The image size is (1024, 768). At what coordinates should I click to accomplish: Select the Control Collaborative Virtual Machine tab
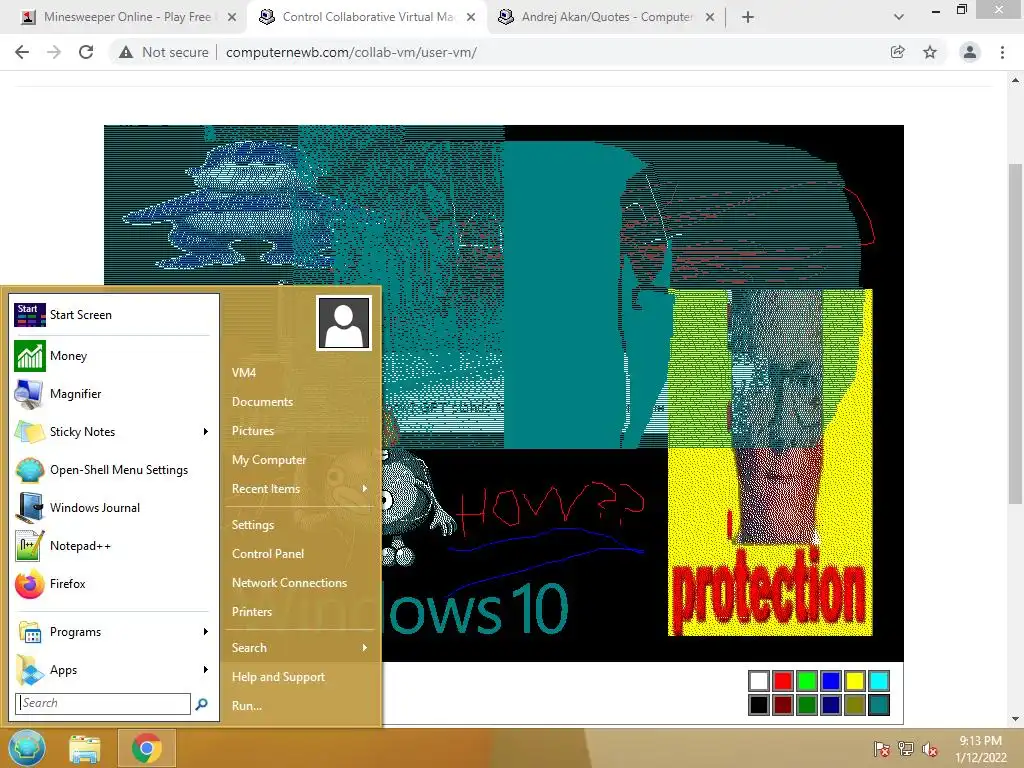click(x=367, y=17)
